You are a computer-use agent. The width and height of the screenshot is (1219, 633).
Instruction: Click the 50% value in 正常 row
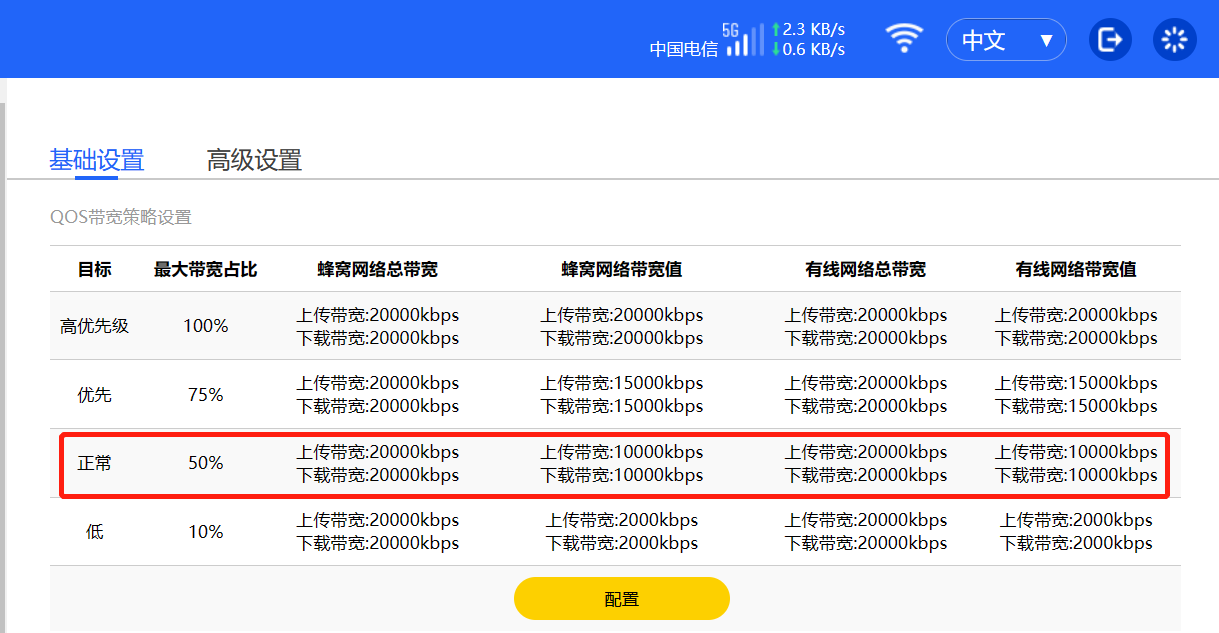pos(205,463)
